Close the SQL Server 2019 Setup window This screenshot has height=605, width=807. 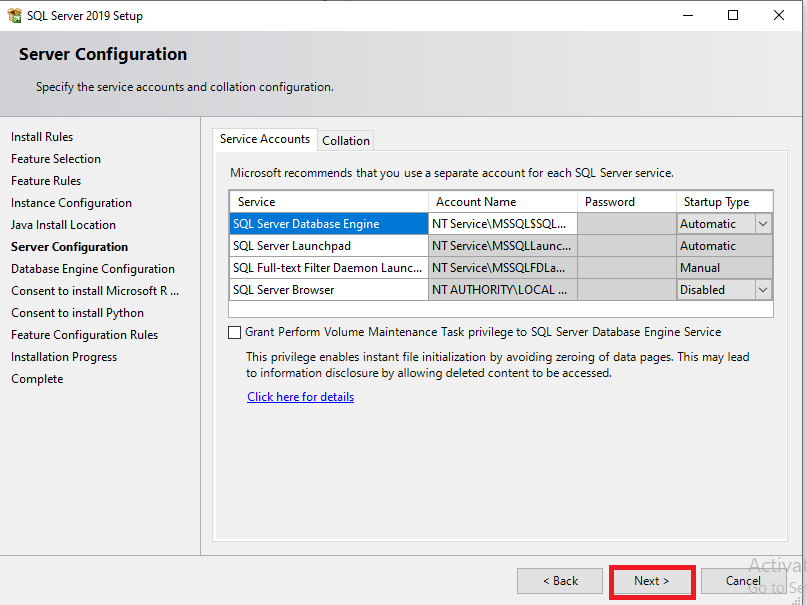click(779, 15)
